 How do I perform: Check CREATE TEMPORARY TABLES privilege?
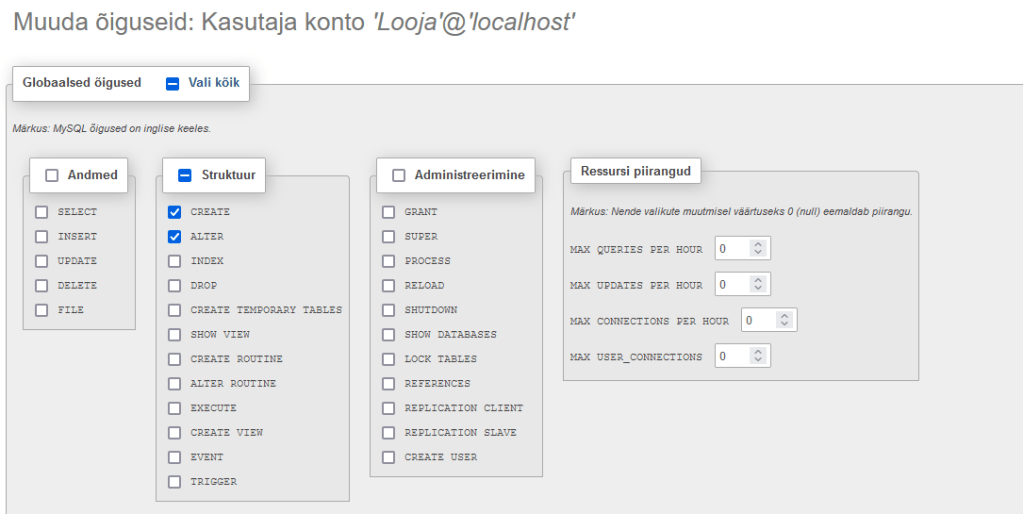pyautogui.click(x=175, y=310)
